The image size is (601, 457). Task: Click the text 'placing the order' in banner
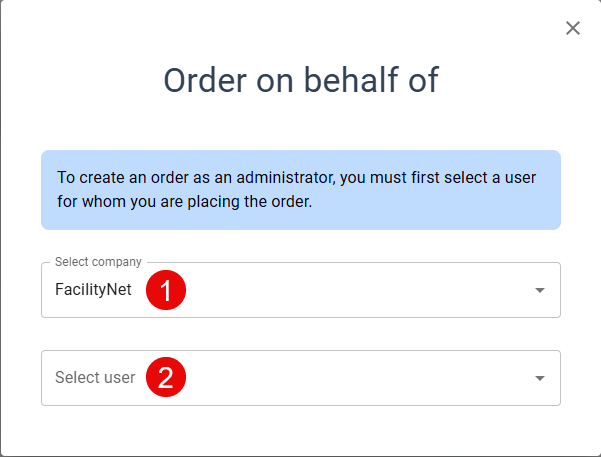pyautogui.click(x=250, y=202)
